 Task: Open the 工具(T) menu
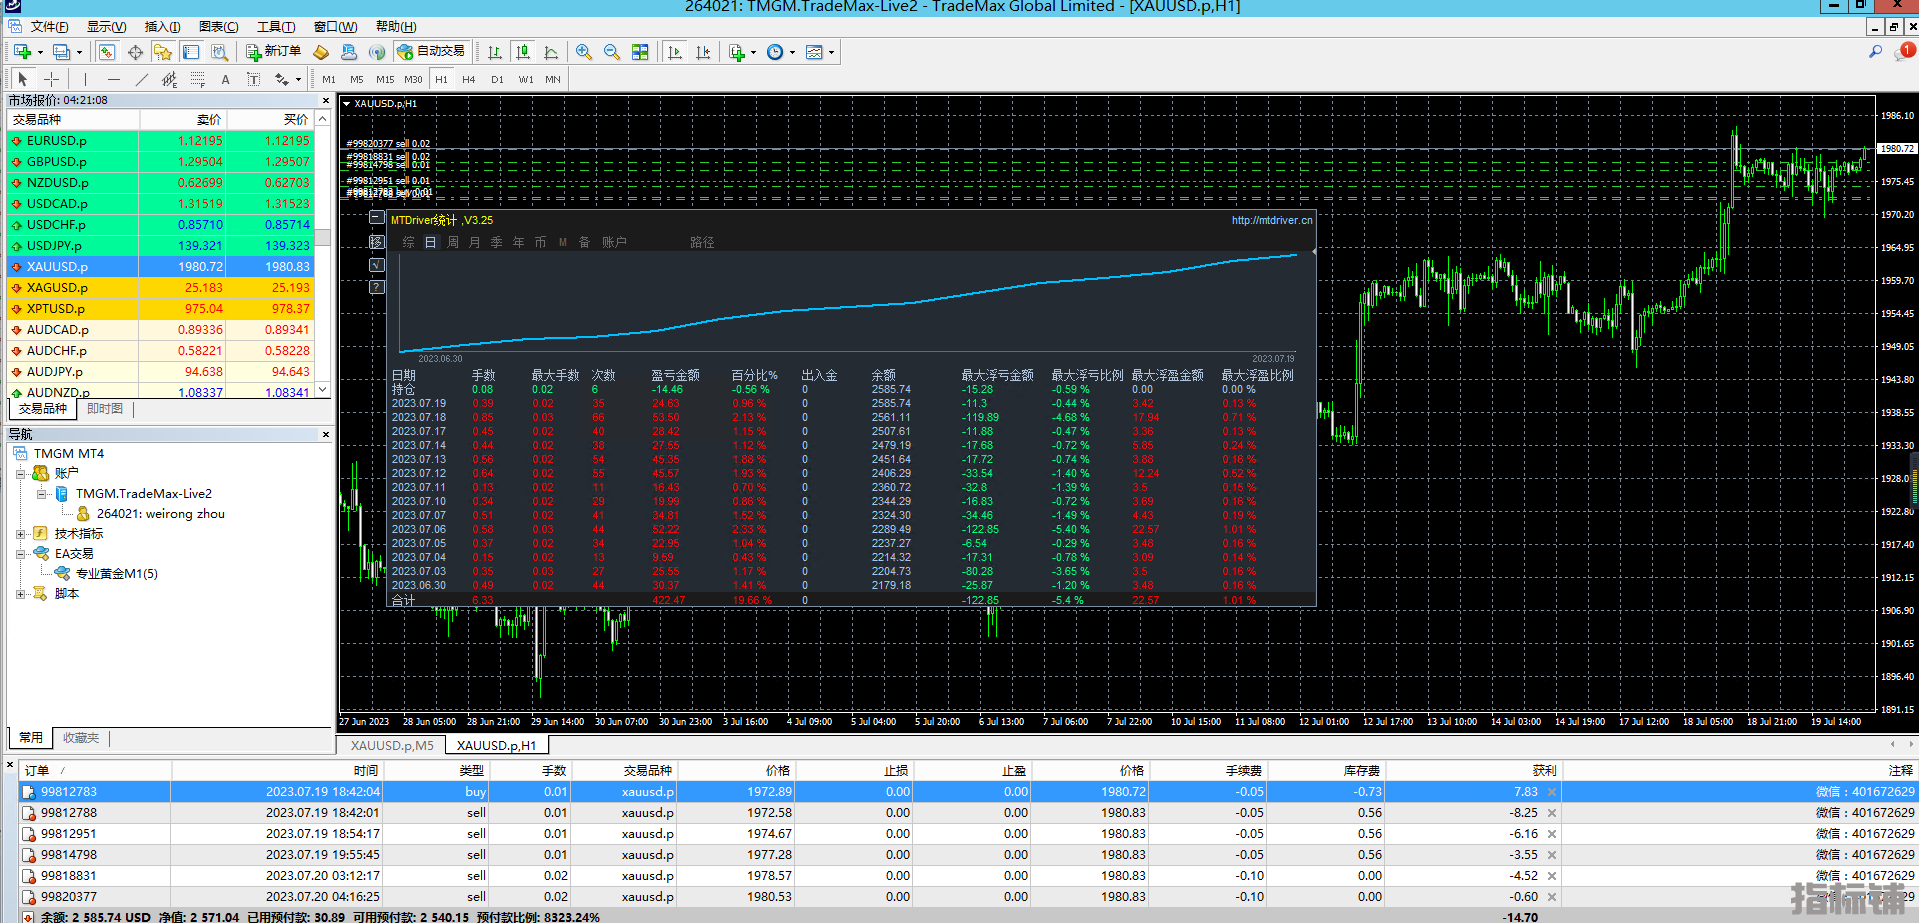point(276,27)
